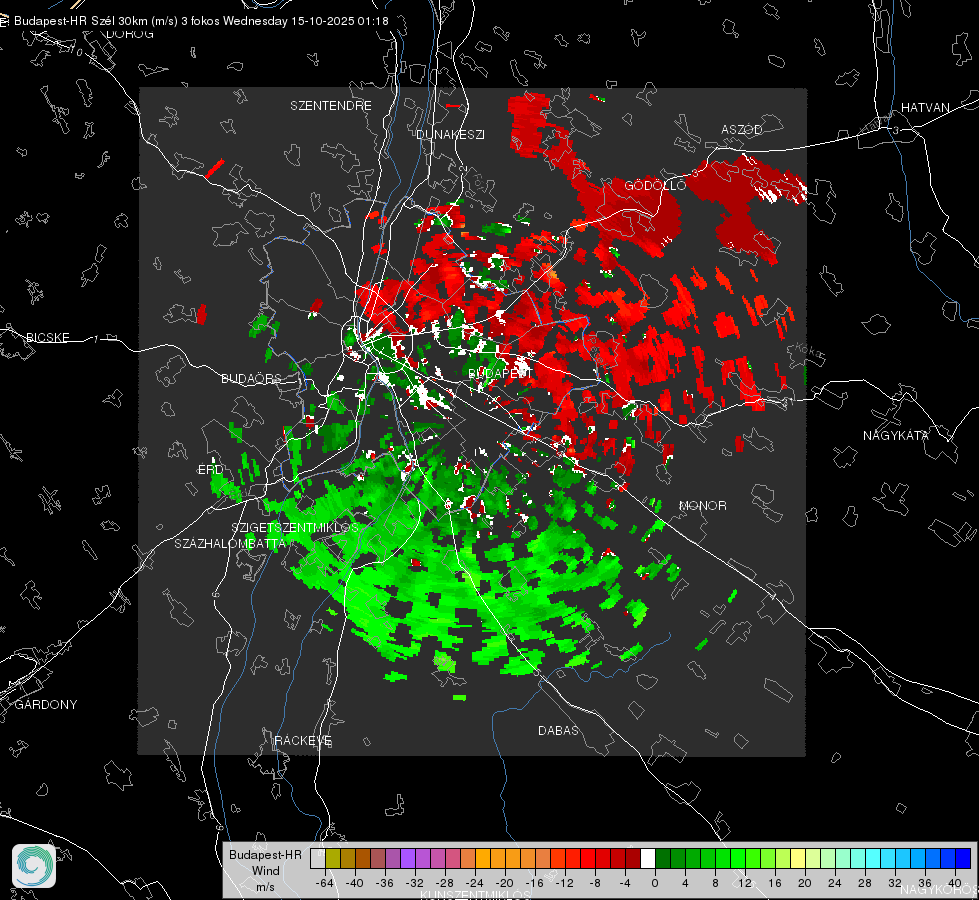Click the MONOR town label
The image size is (979, 900).
point(702,505)
